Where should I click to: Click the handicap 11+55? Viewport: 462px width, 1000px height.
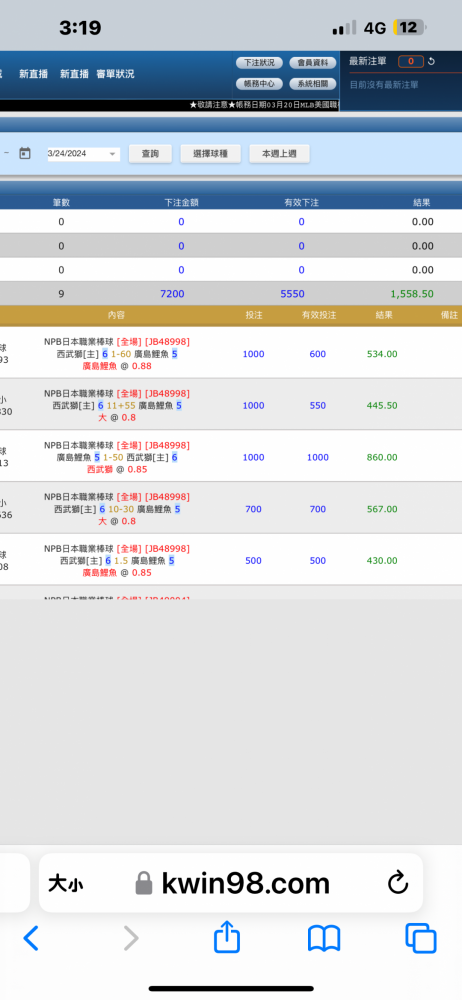tap(121, 406)
